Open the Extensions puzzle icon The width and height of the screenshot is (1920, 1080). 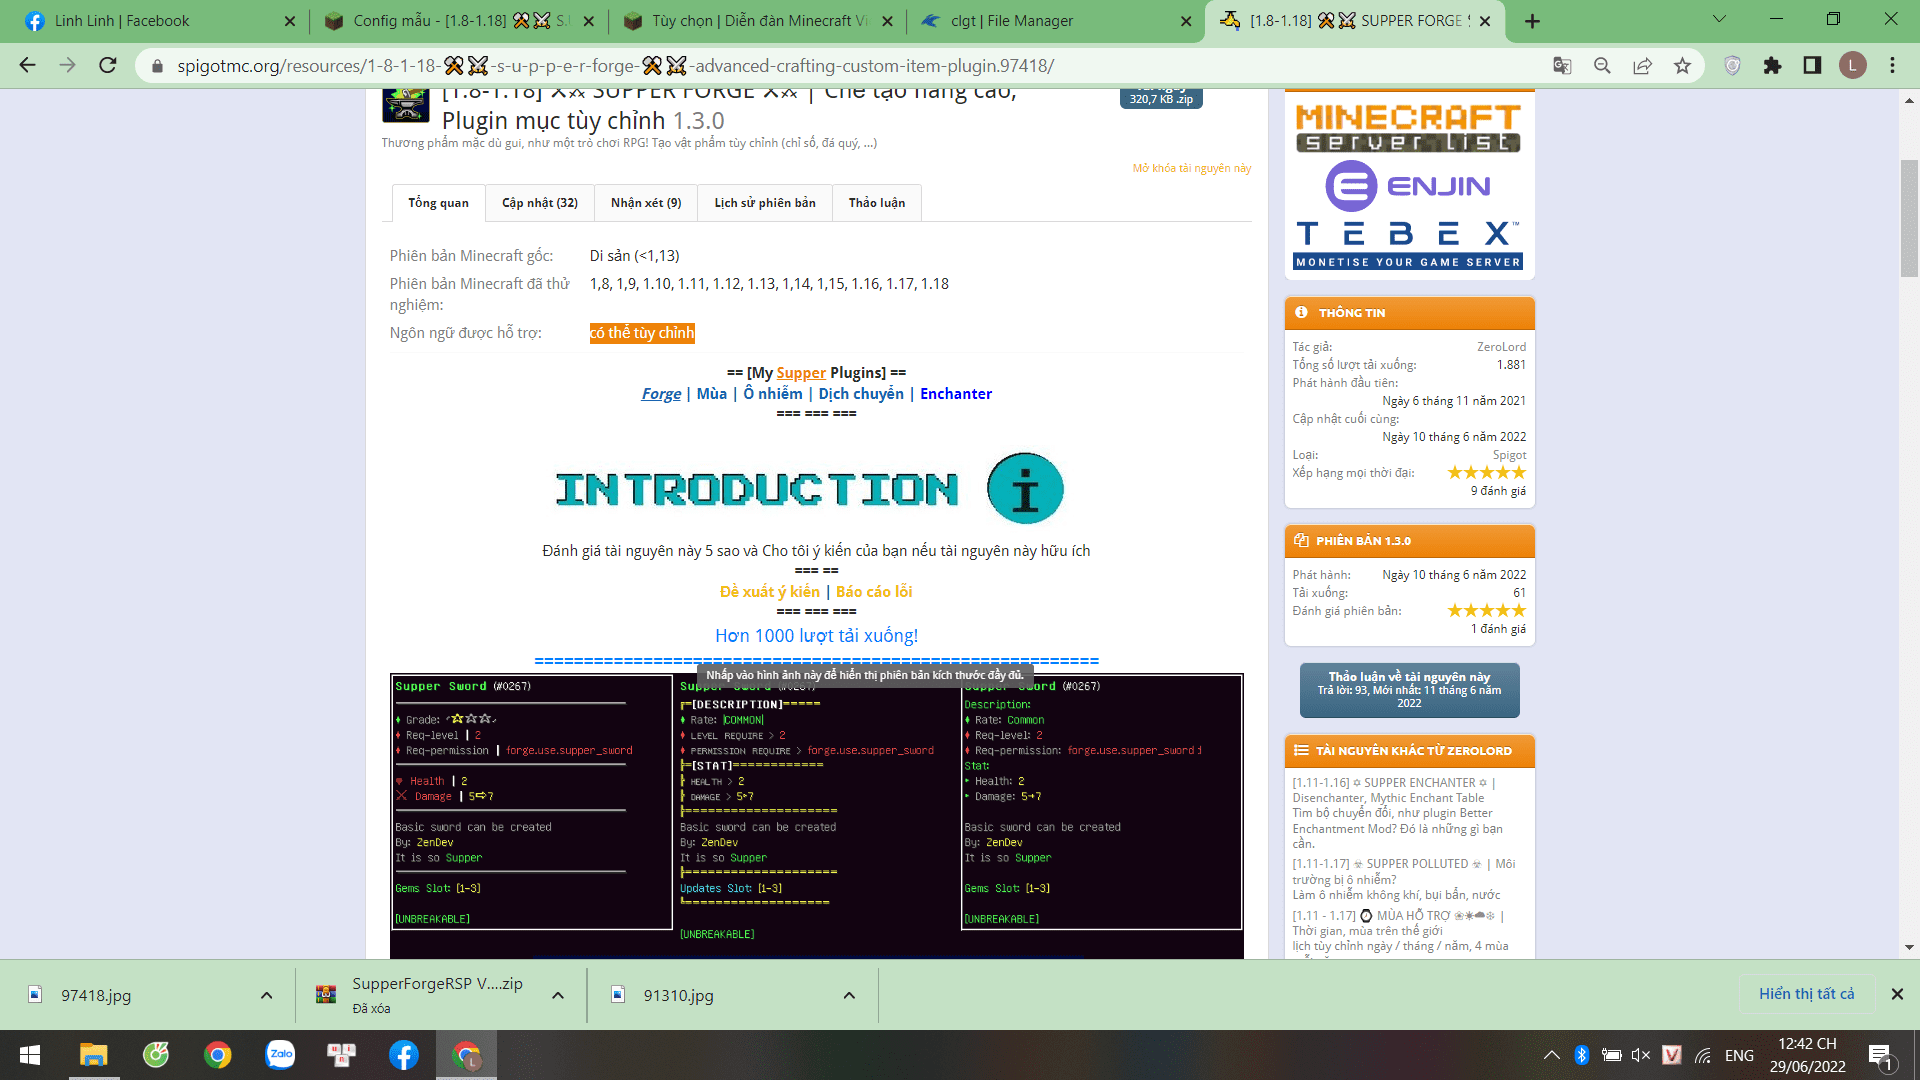click(1772, 66)
